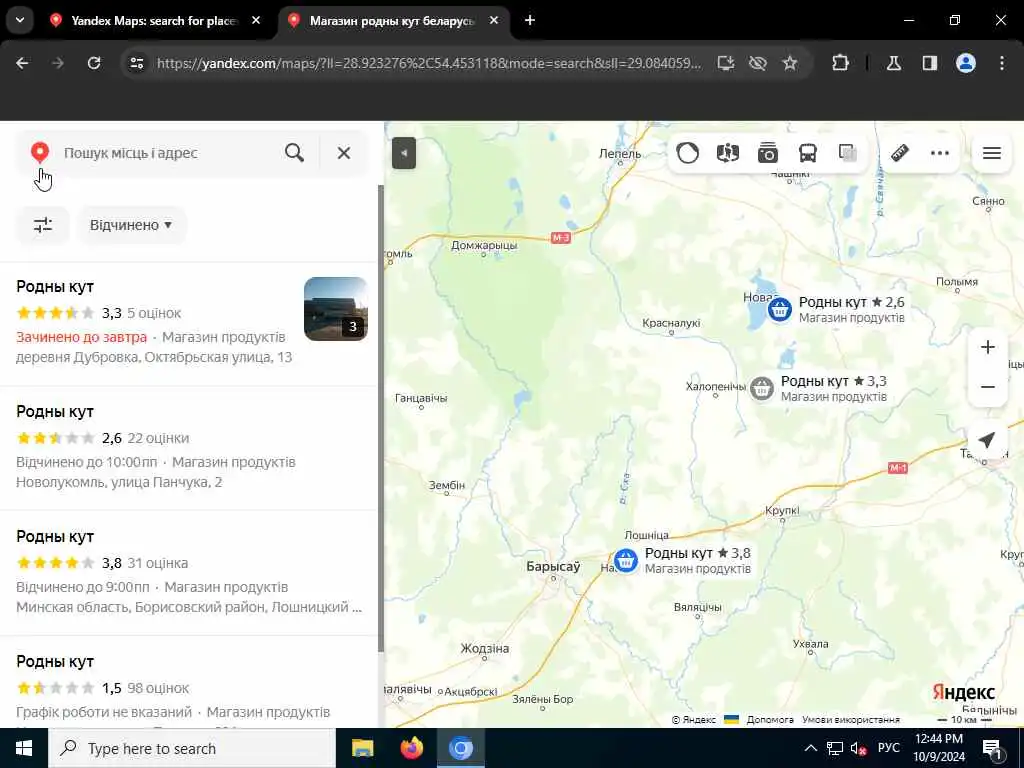The width and height of the screenshot is (1024, 768).
Task: Close the Yandex Maps search tab
Action: [x=256, y=20]
